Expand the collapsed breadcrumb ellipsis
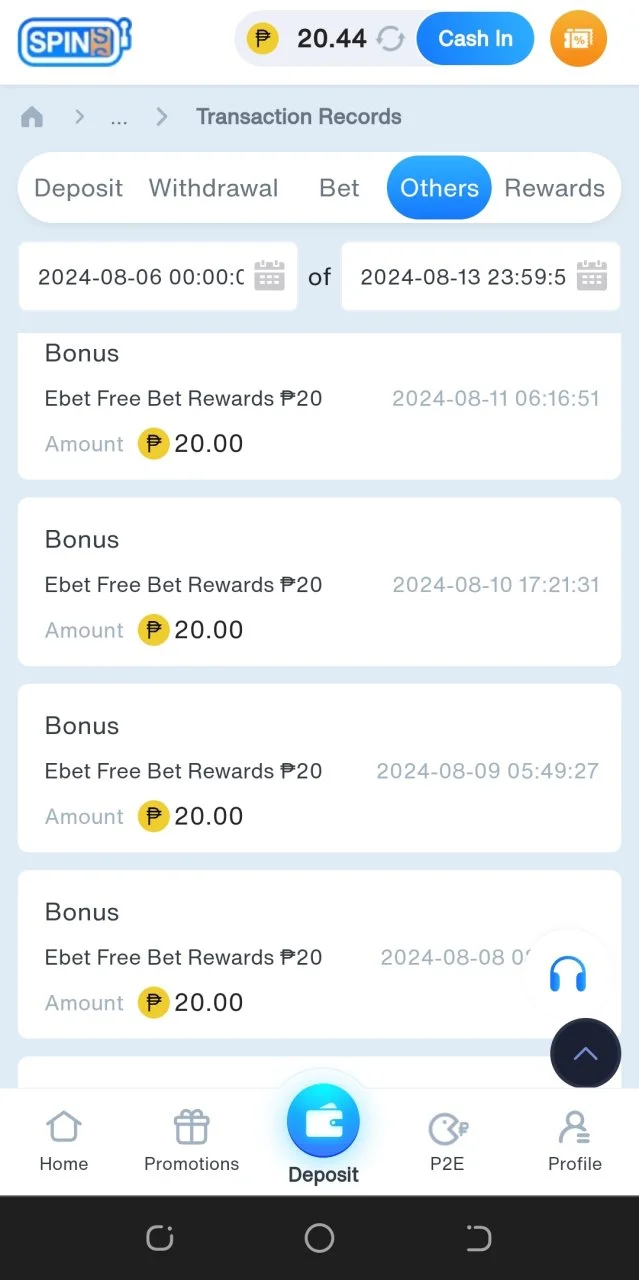639x1280 pixels. (119, 118)
